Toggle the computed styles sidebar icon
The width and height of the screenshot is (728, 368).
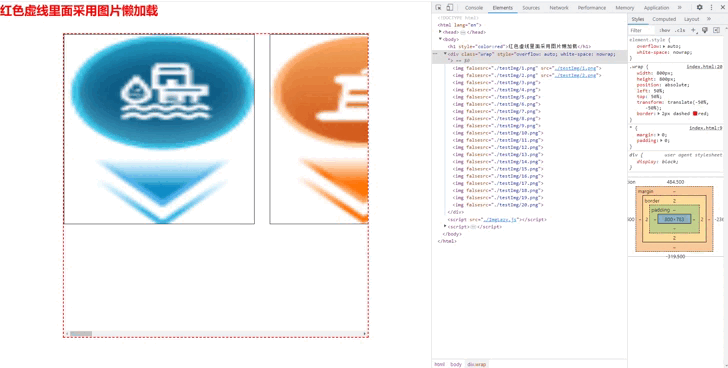pos(716,30)
